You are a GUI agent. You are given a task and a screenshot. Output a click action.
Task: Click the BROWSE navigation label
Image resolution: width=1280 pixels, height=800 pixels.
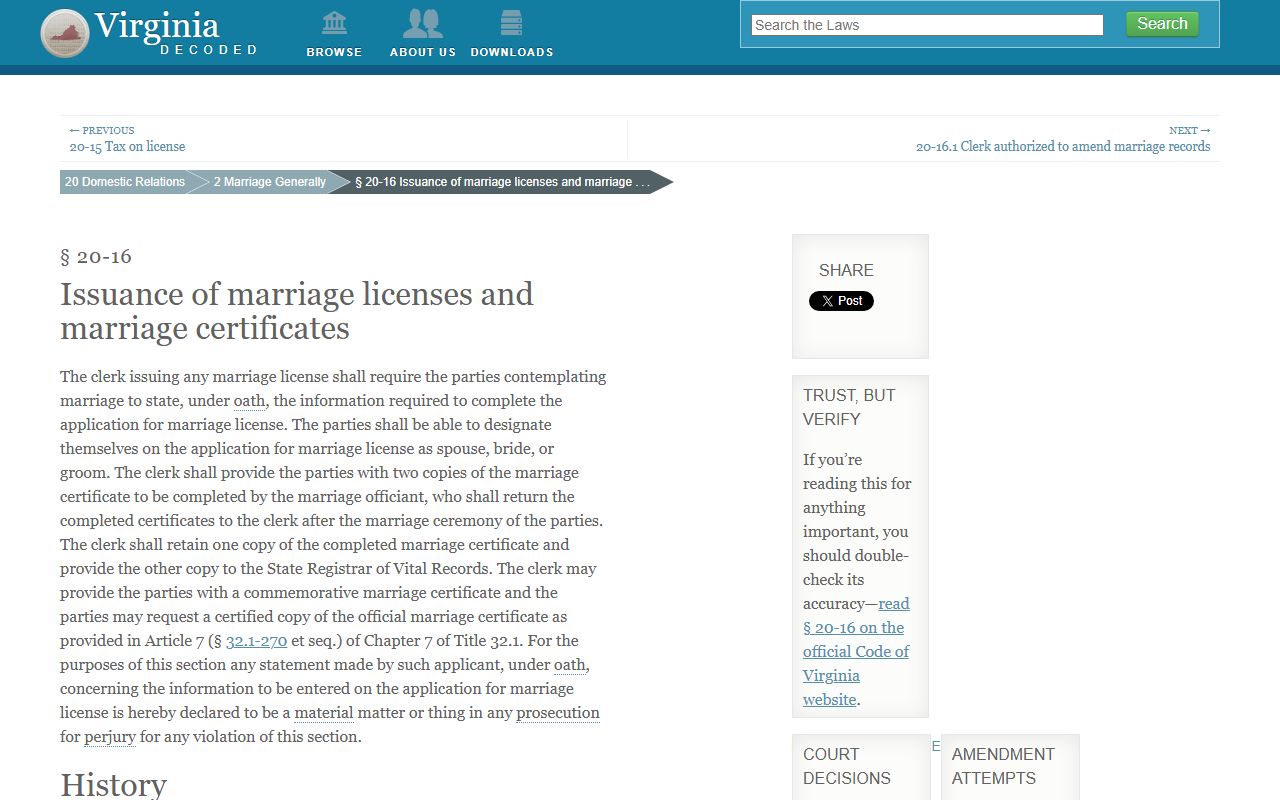point(334,52)
